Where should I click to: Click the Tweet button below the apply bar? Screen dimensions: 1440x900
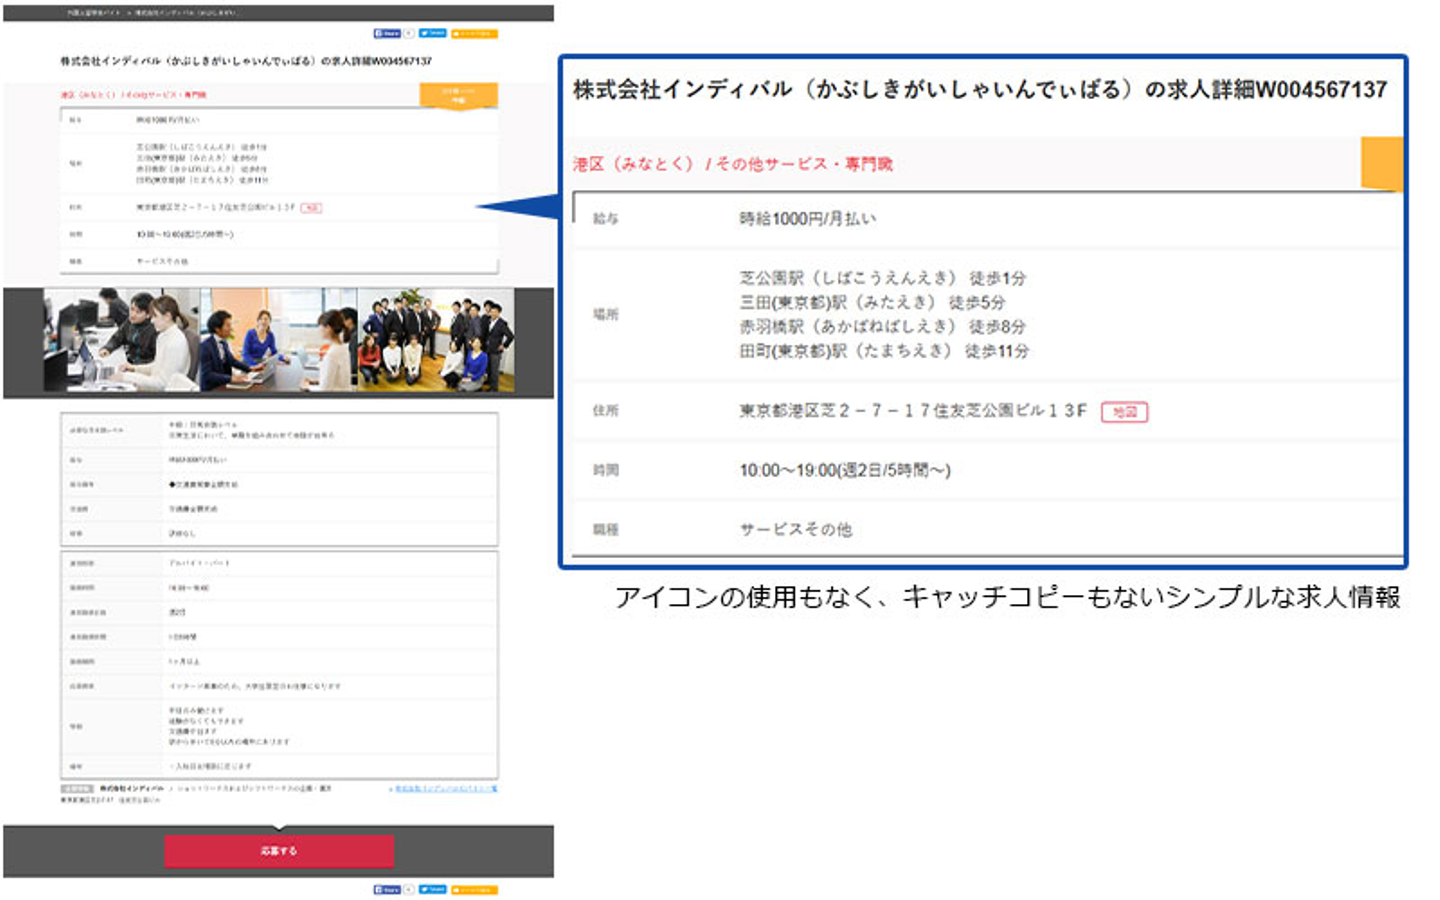tap(432, 889)
